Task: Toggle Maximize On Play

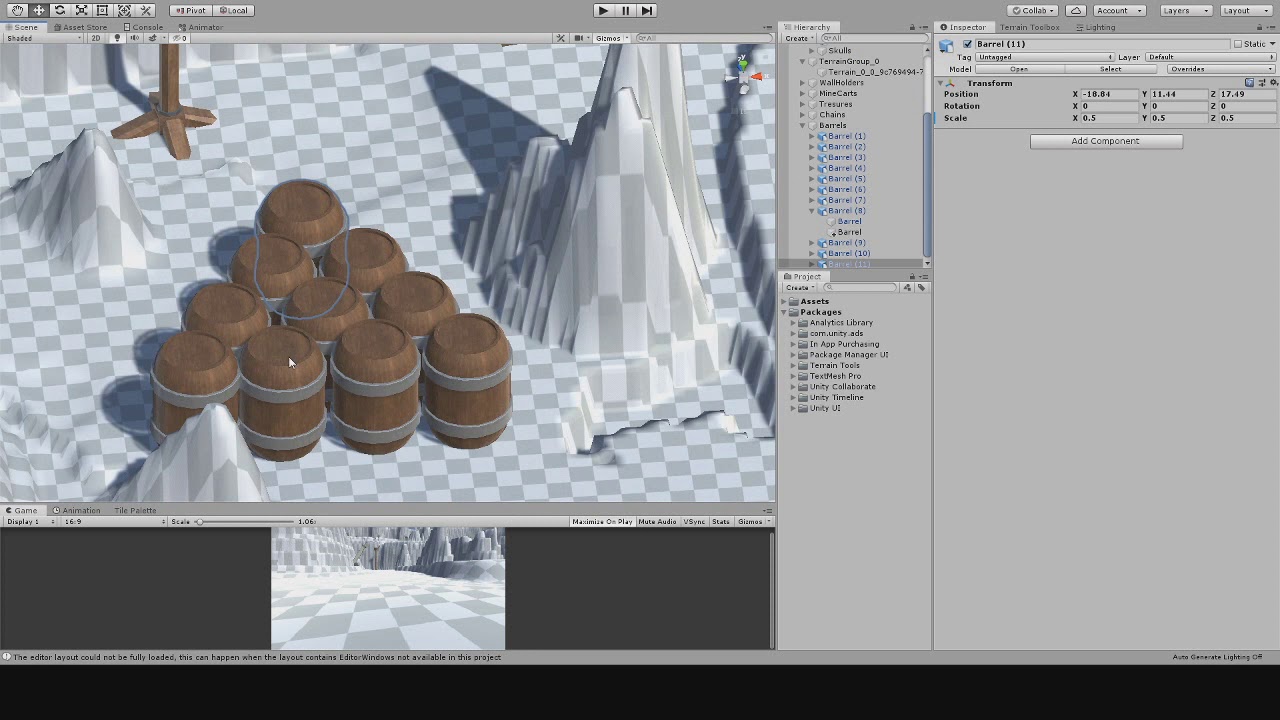Action: pyautogui.click(x=602, y=522)
